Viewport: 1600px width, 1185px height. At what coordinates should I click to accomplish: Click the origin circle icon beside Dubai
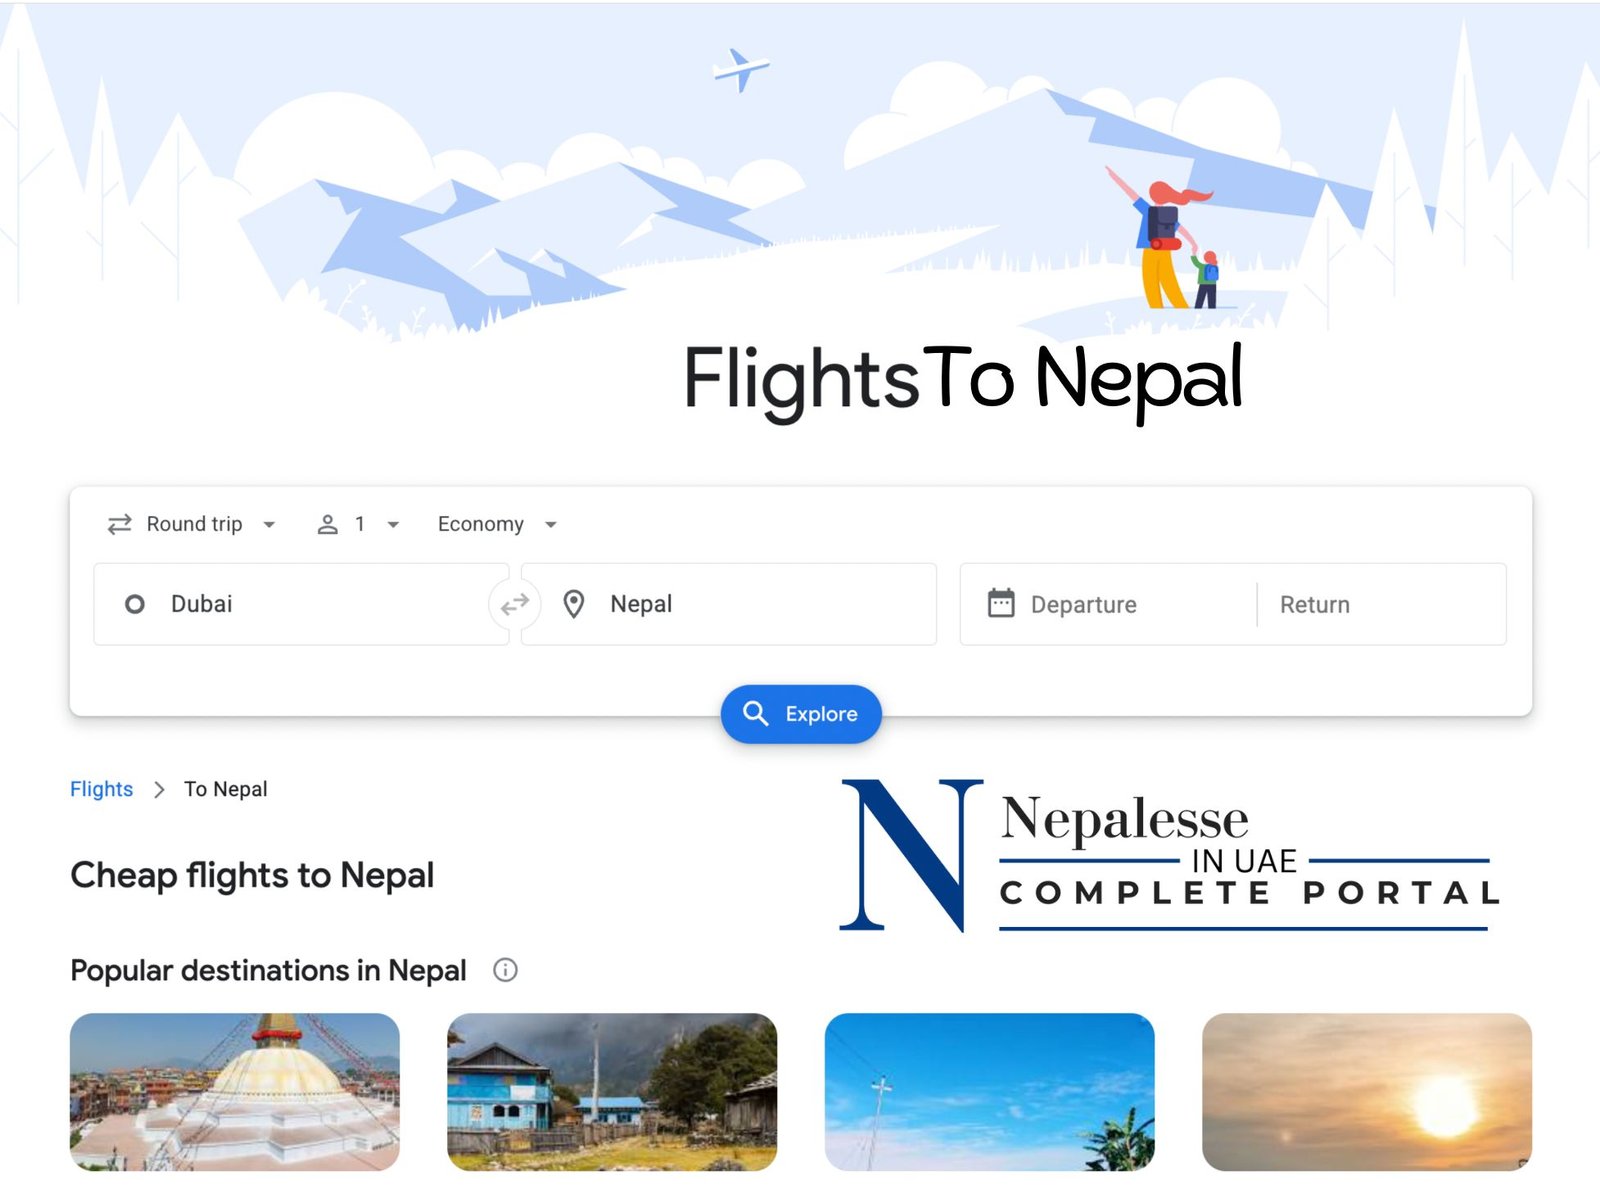[135, 604]
